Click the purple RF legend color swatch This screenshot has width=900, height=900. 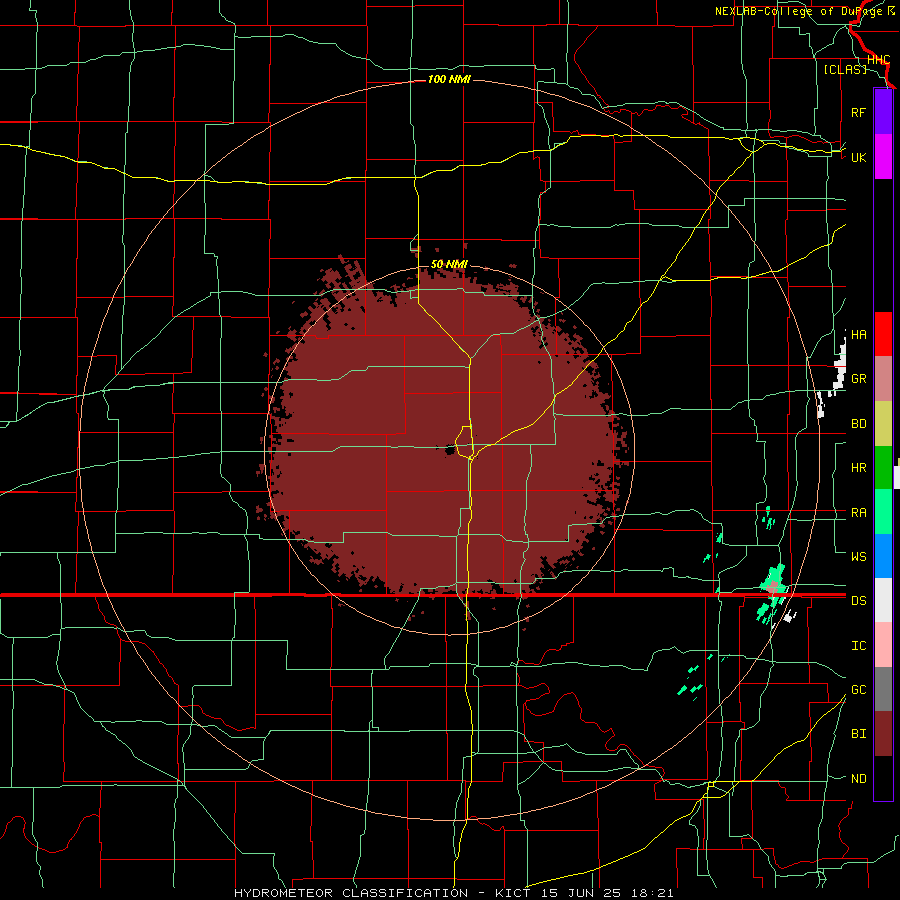[883, 112]
